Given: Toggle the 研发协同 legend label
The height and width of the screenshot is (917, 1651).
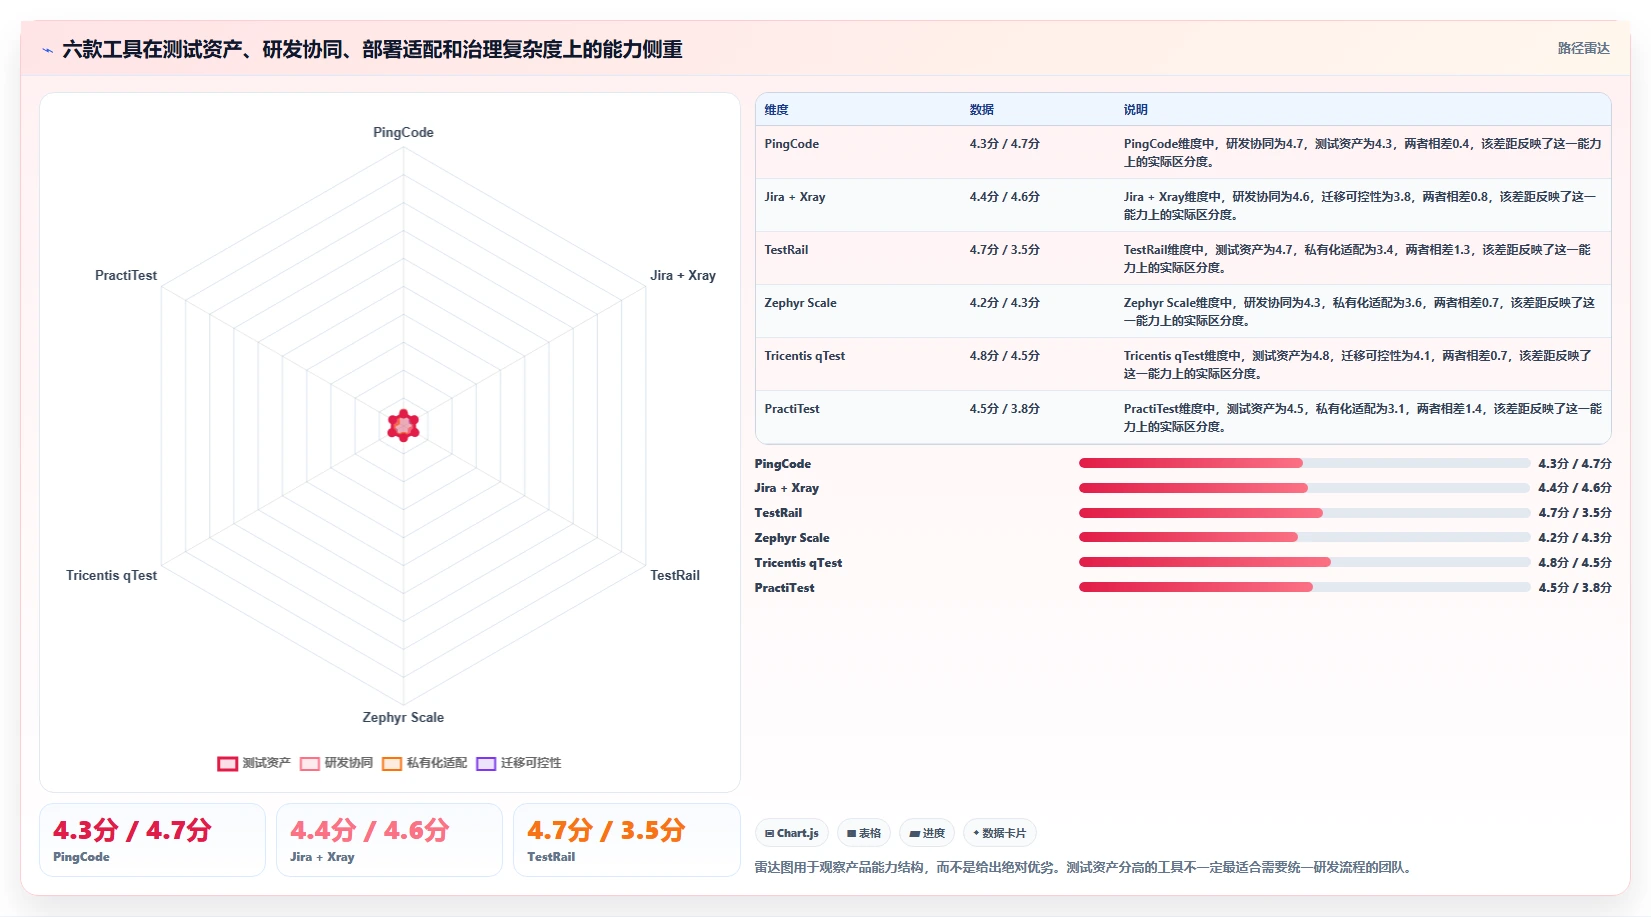Looking at the screenshot, I should 348,763.
